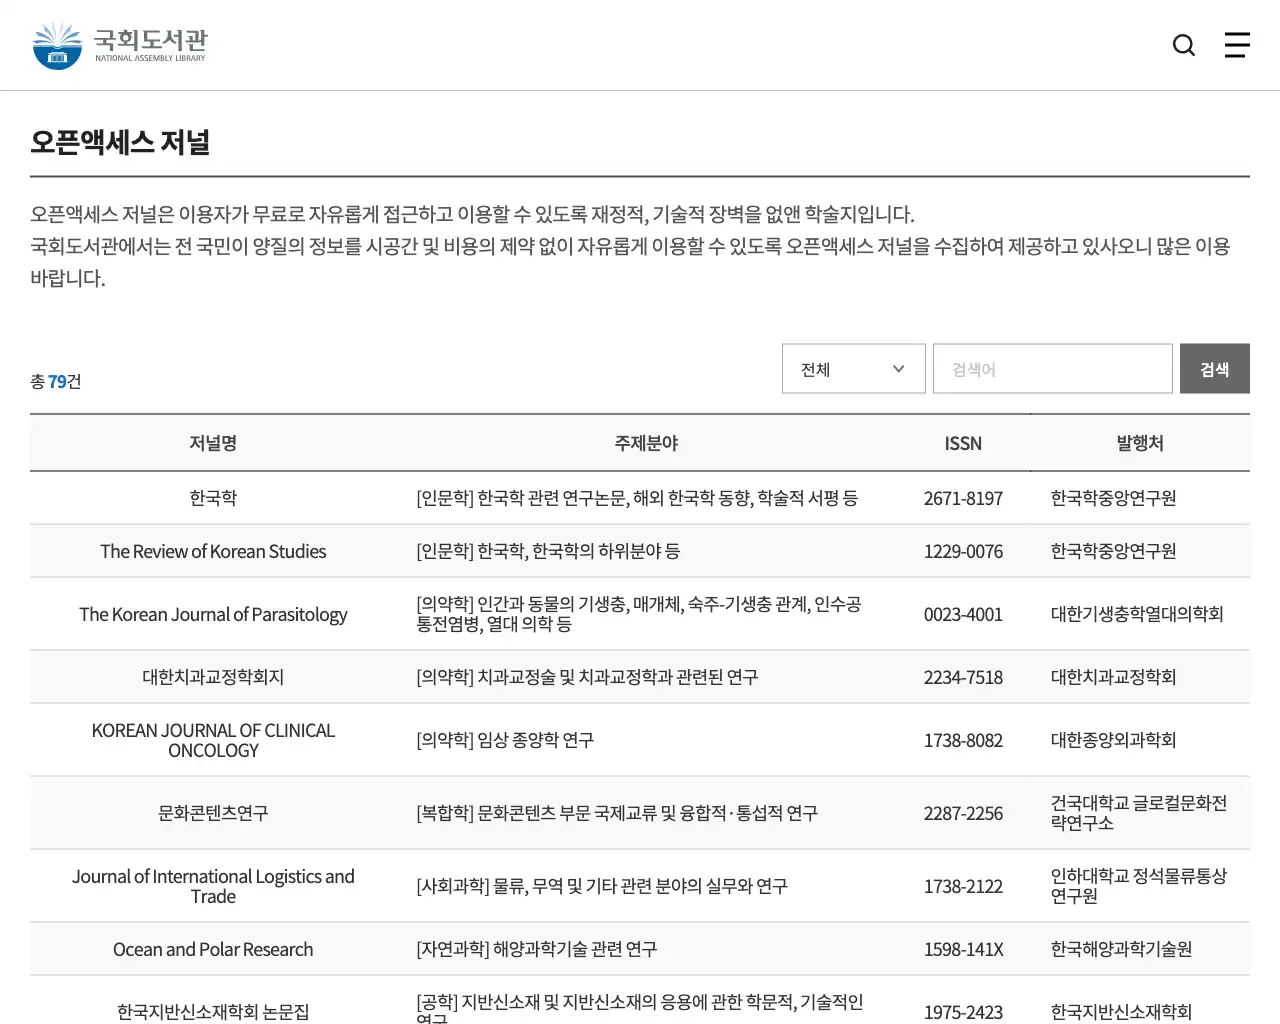The width and height of the screenshot is (1280, 1024).
Task: Click the National Assembly Library logo
Action: click(118, 44)
